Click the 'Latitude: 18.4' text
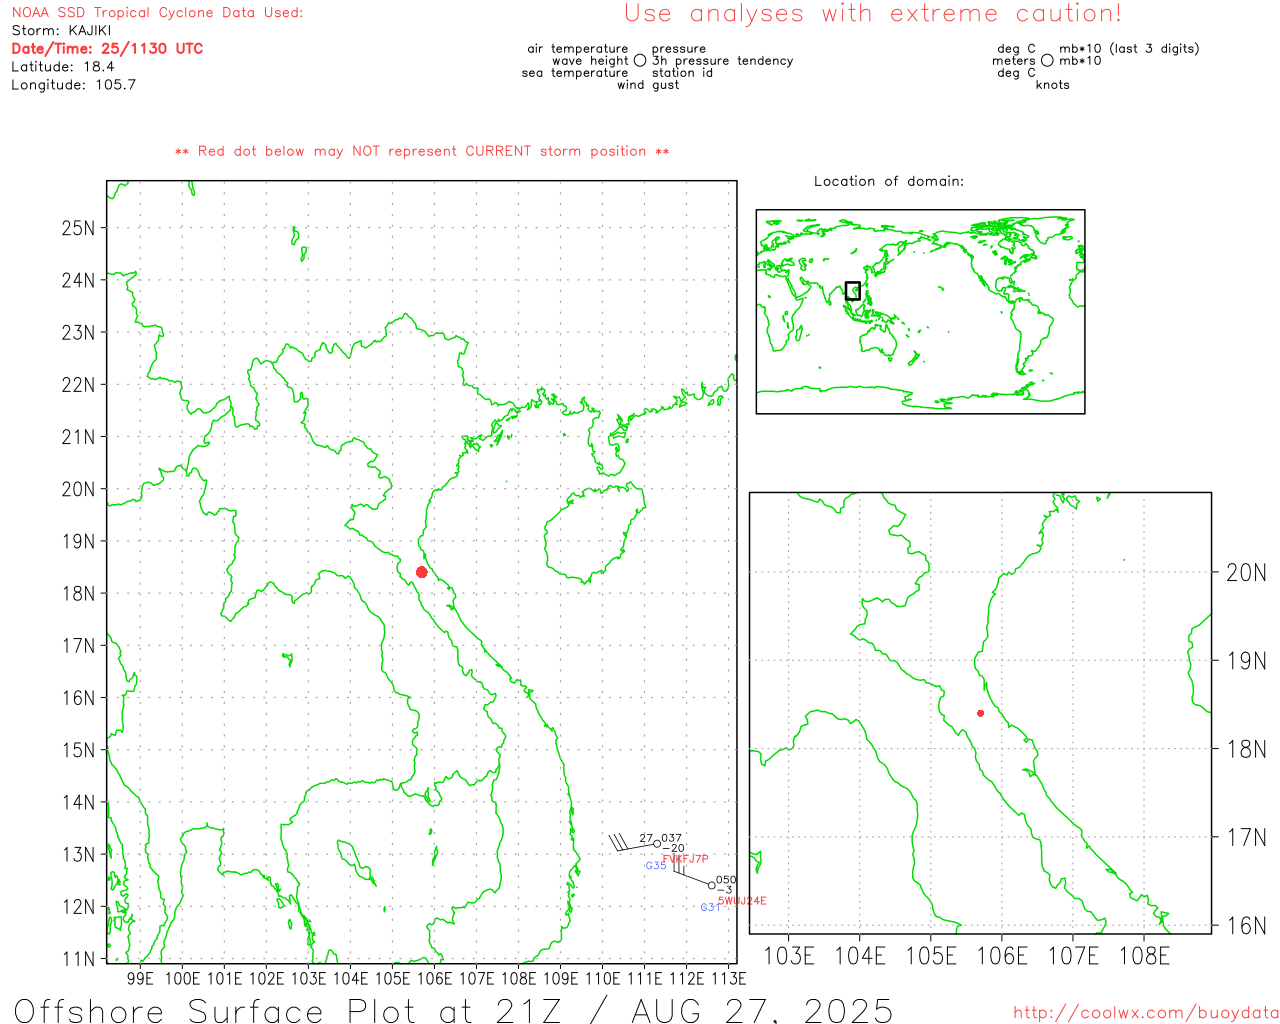The image size is (1280, 1024). coord(63,67)
